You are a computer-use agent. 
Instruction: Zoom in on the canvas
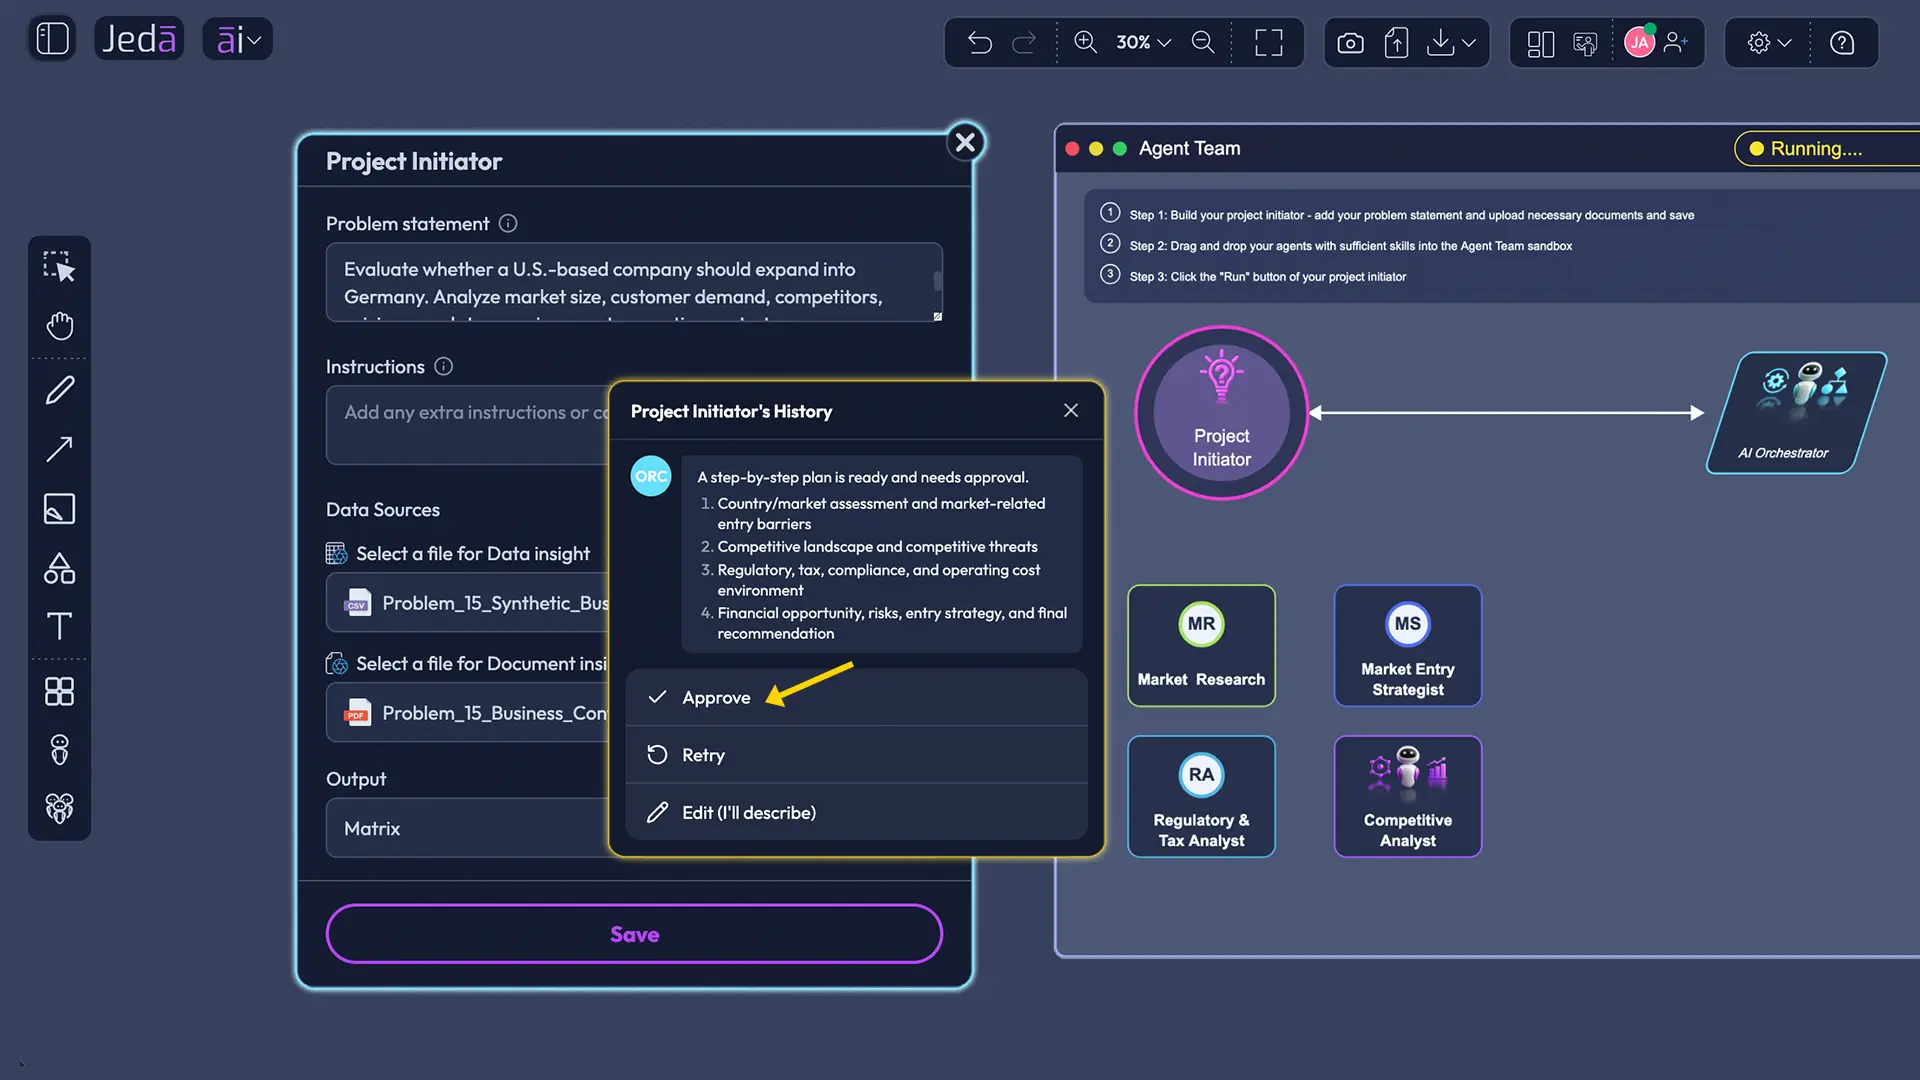click(1085, 42)
